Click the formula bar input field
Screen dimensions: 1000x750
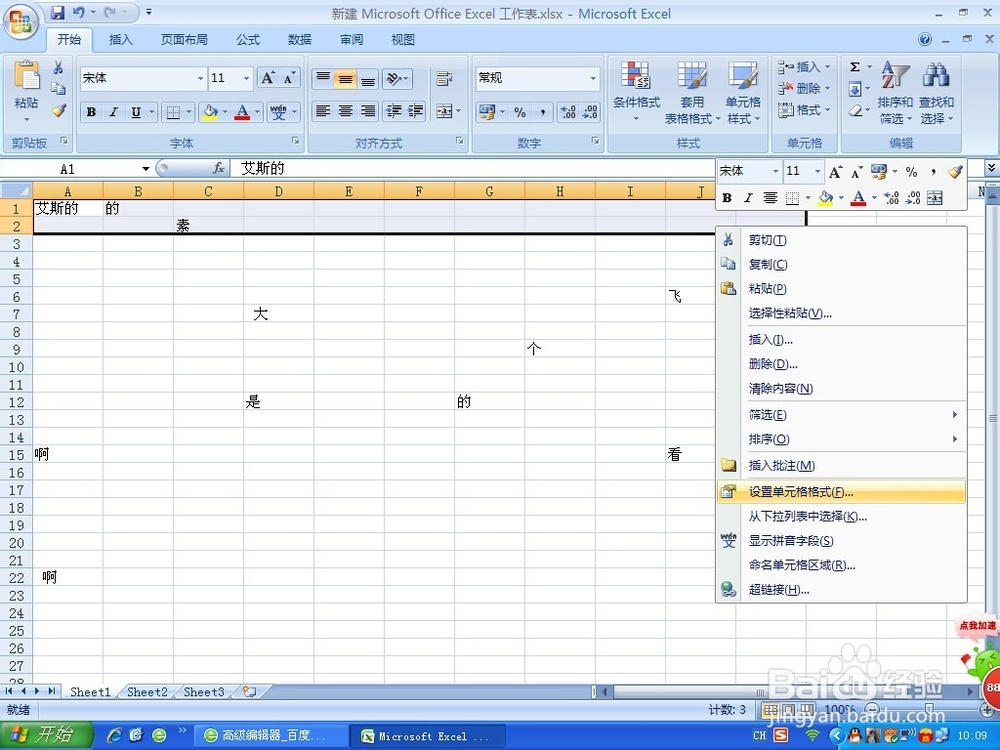[x=472, y=168]
